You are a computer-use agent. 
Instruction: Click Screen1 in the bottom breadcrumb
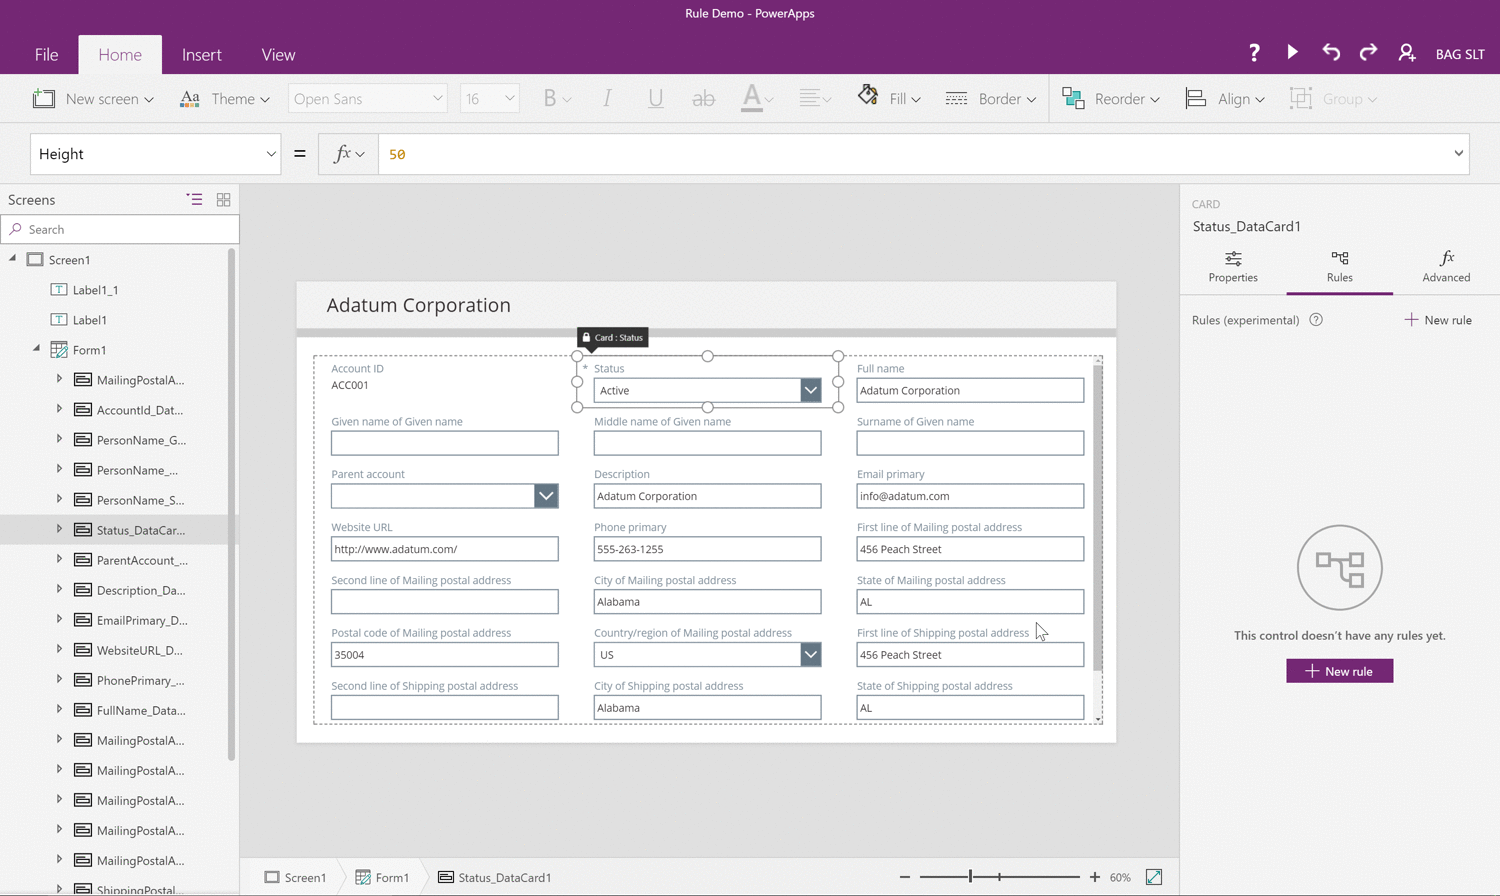[296, 877]
